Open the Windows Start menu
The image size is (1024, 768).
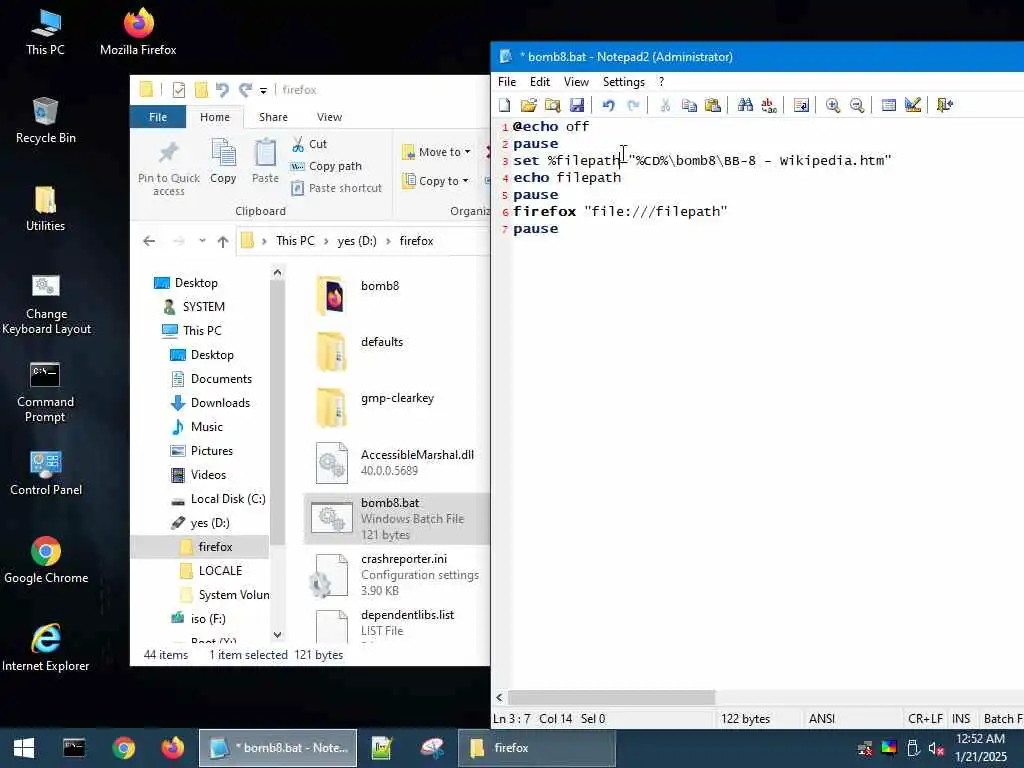click(24, 748)
